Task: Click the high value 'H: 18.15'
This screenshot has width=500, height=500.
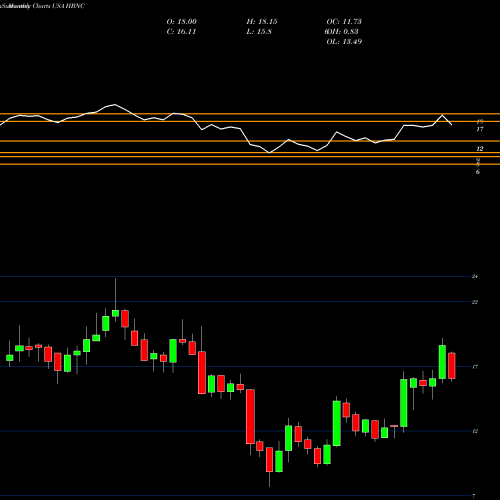Action: tap(262, 22)
